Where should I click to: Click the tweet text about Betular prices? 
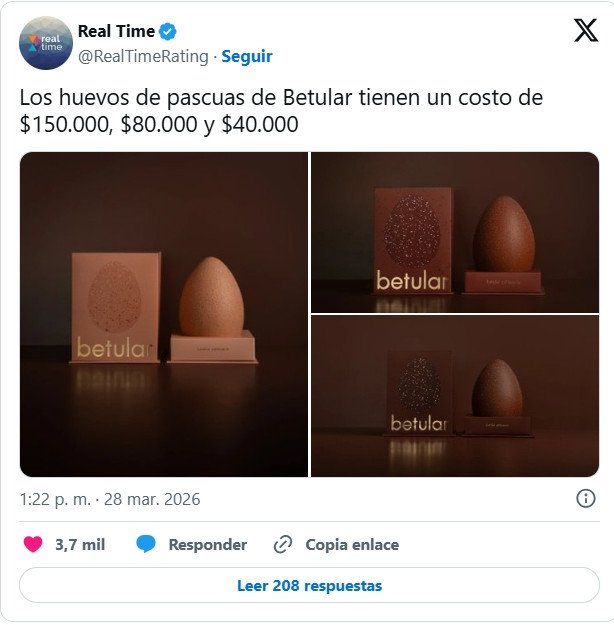(281, 110)
